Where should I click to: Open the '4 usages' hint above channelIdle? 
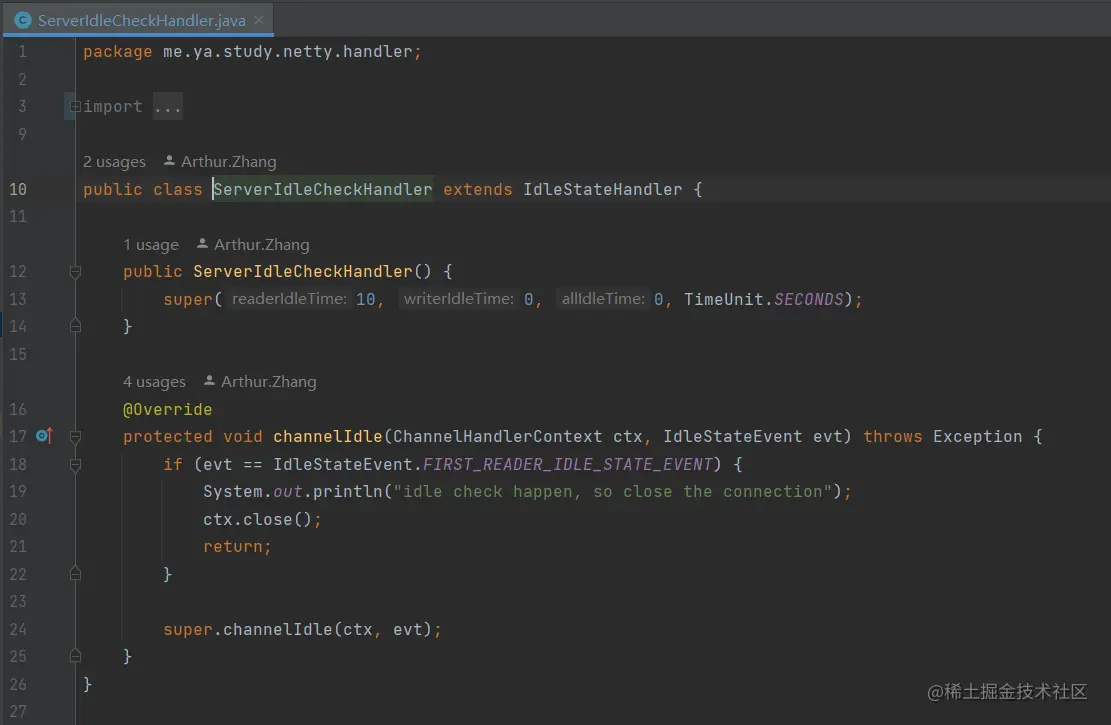tap(154, 381)
